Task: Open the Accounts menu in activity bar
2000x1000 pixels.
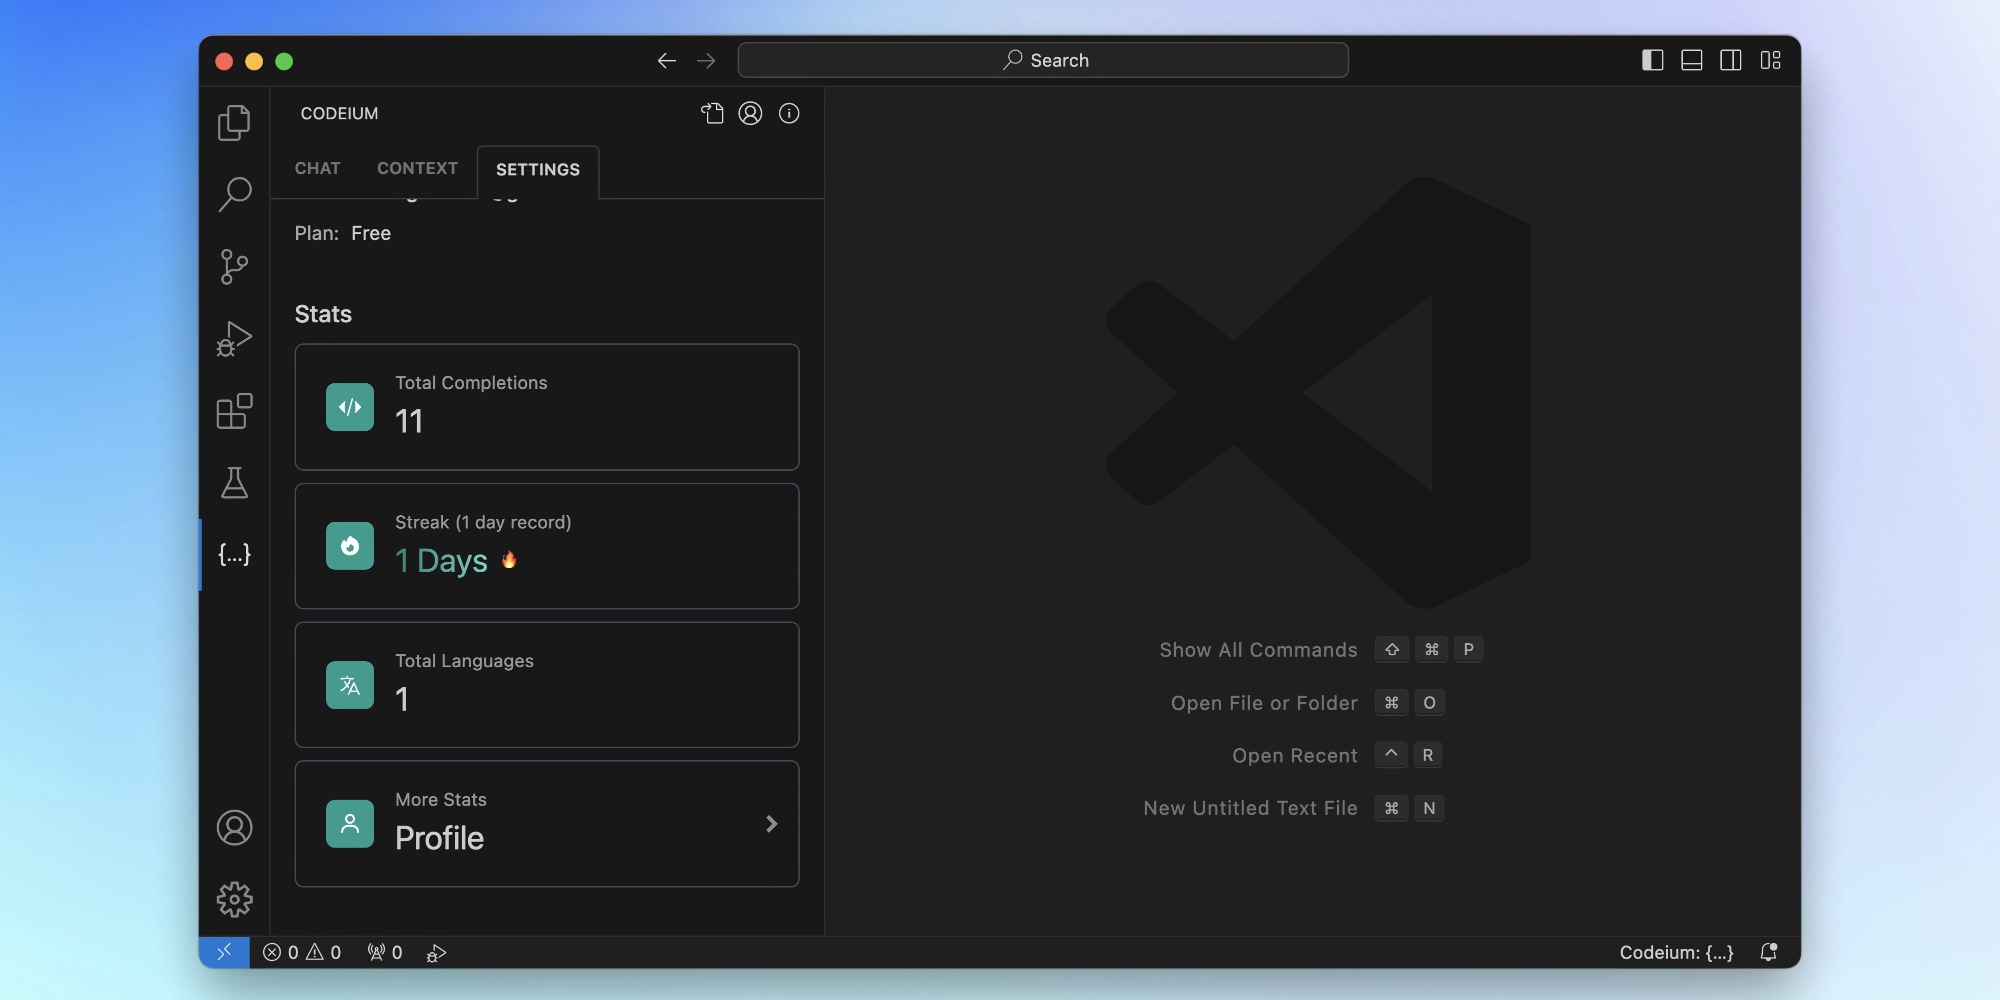Action: pos(234,828)
